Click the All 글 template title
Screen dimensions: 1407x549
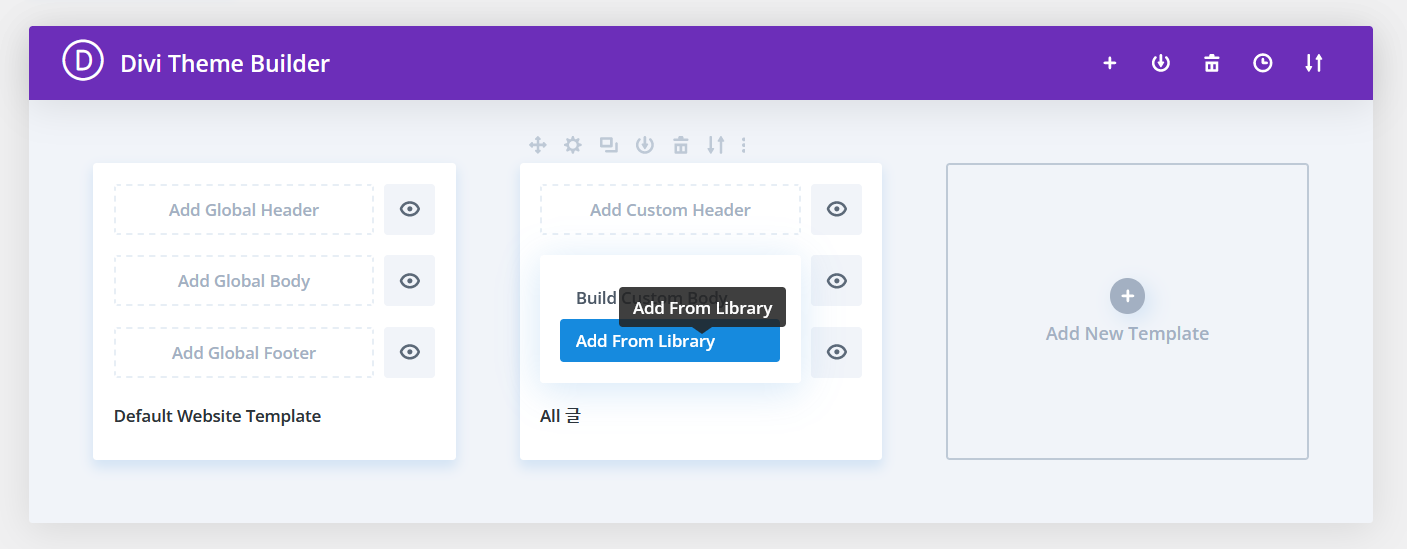[x=560, y=416]
